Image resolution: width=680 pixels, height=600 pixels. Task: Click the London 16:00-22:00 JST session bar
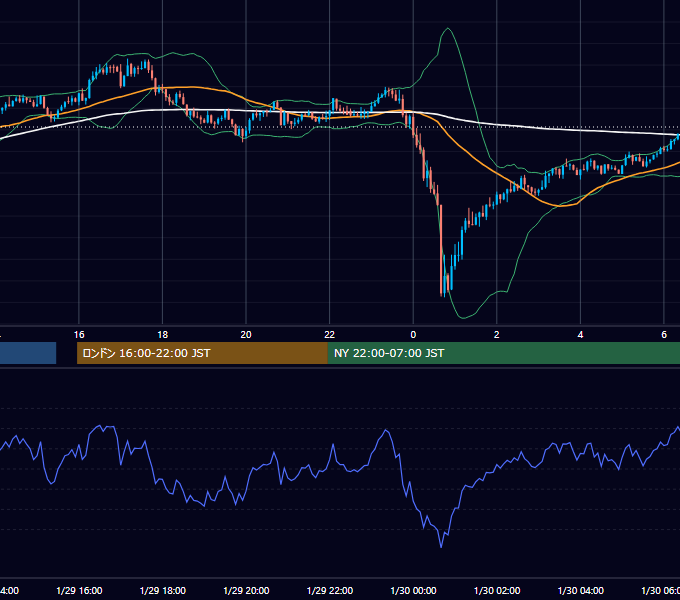[x=202, y=353]
